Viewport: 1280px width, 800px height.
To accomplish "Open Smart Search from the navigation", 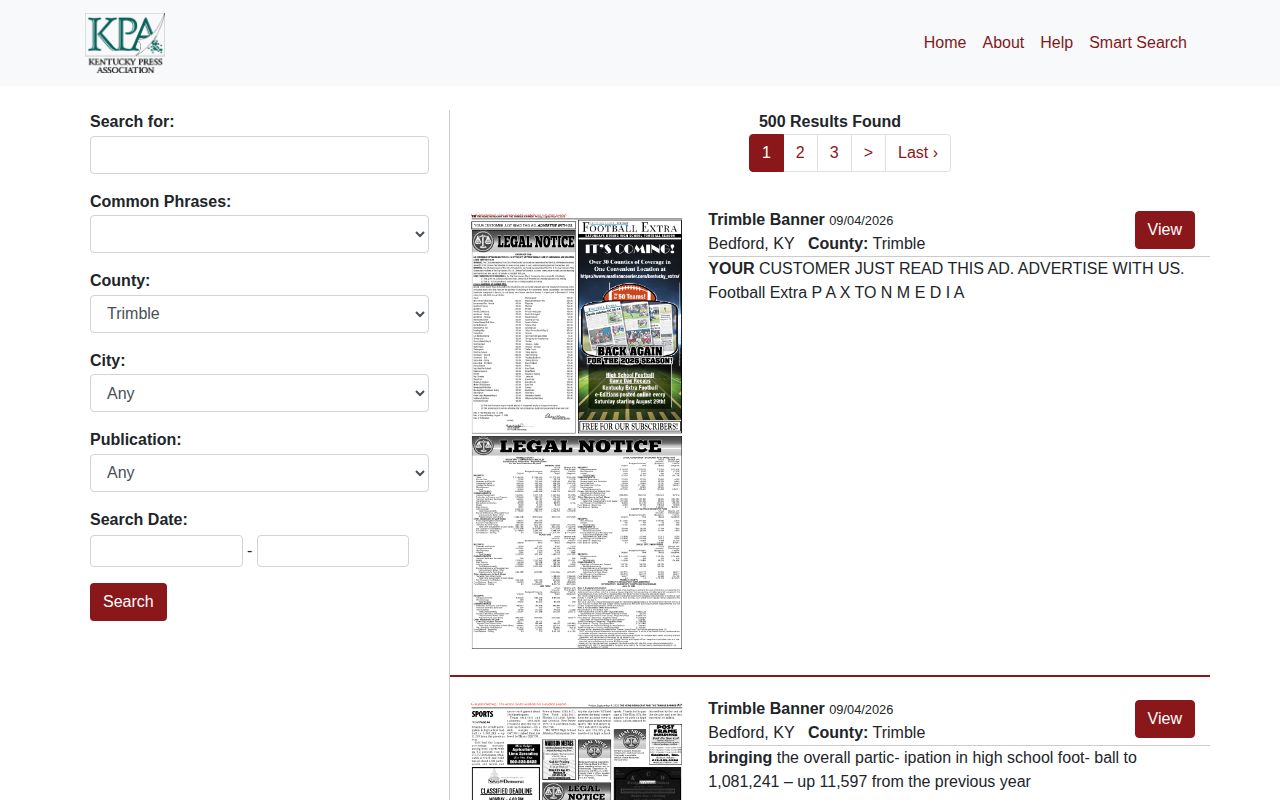I will 1138,42.
